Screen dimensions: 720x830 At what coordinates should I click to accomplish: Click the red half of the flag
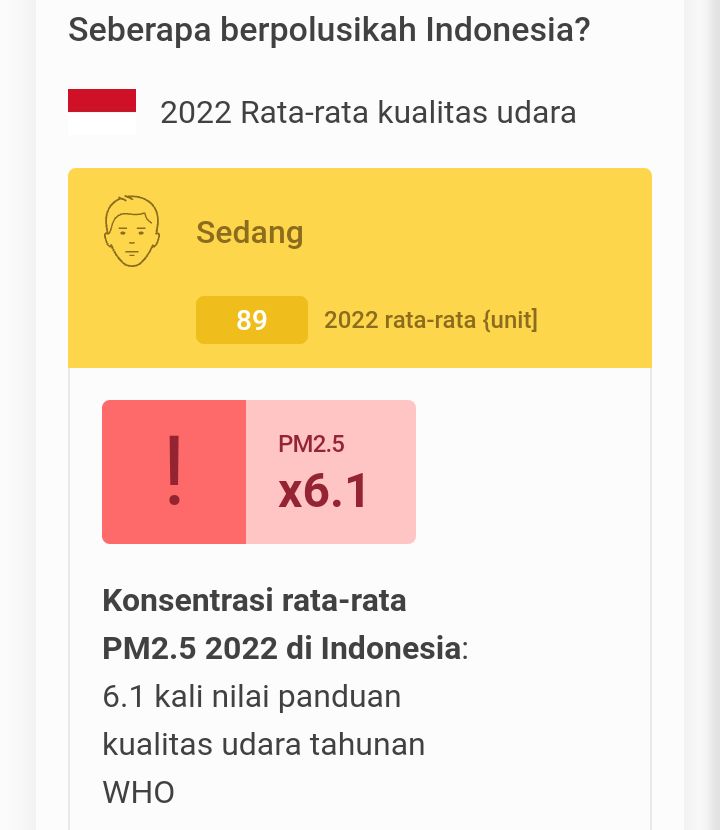point(102,101)
